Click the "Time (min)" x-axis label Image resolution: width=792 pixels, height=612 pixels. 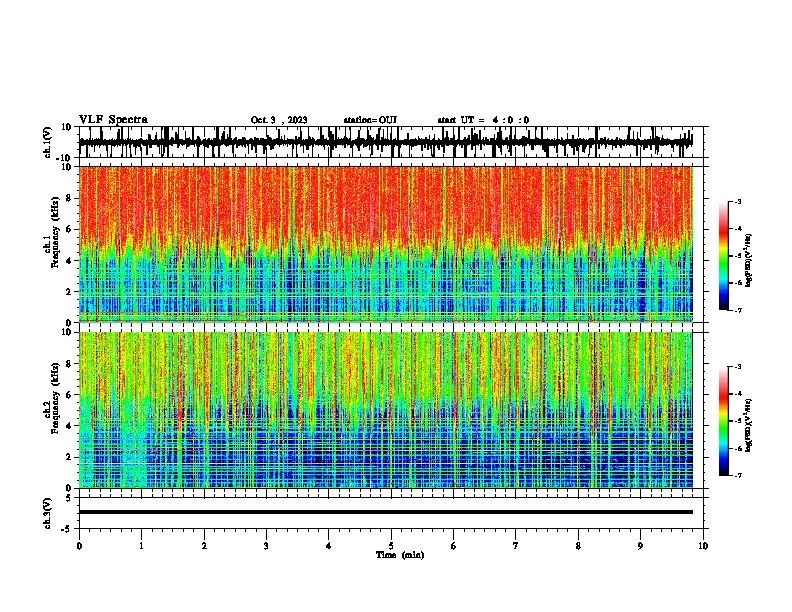pos(400,555)
